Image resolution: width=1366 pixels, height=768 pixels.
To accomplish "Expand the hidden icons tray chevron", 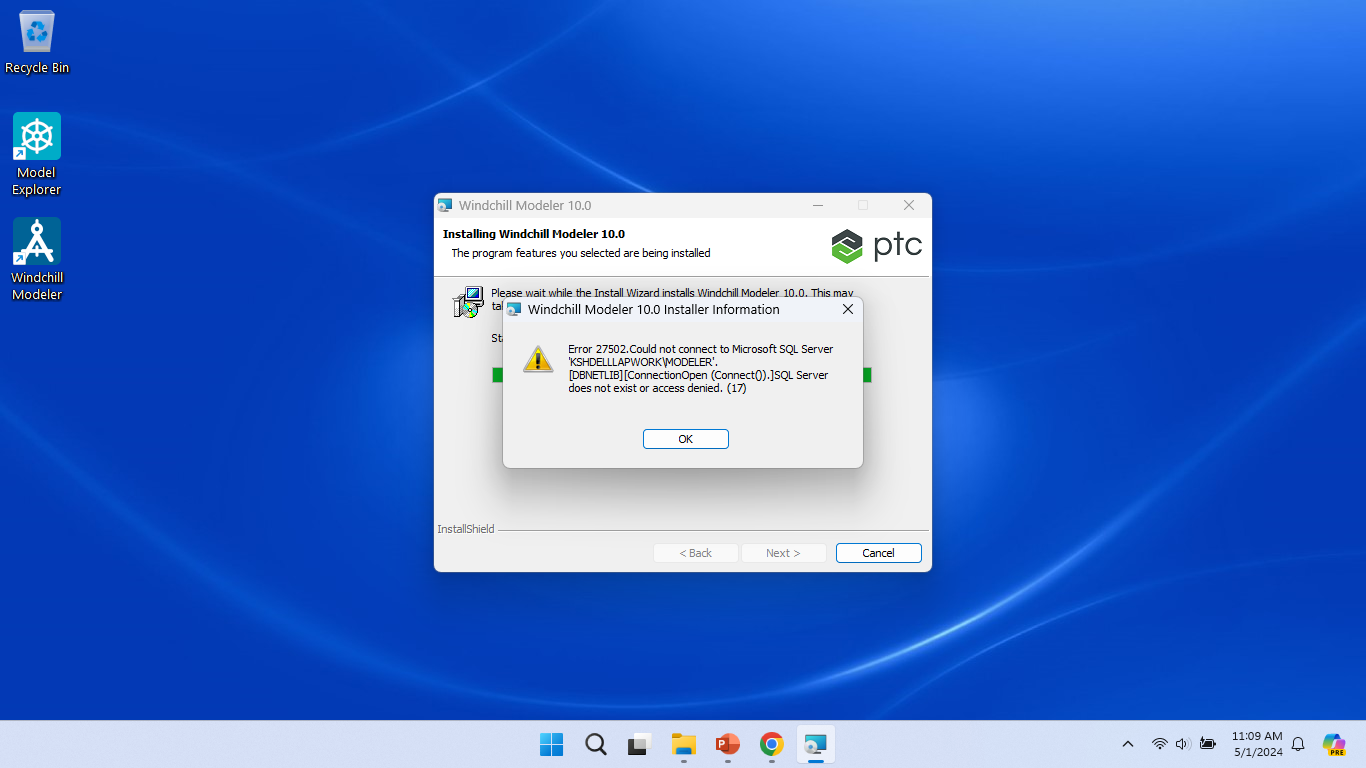I will [x=1127, y=744].
